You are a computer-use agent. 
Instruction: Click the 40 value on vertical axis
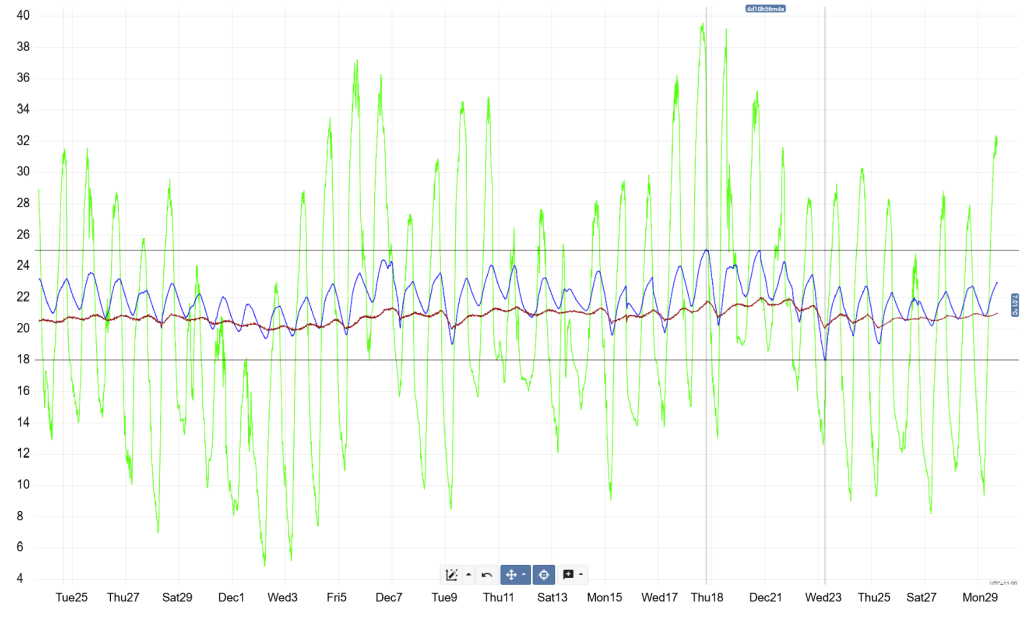22,16
